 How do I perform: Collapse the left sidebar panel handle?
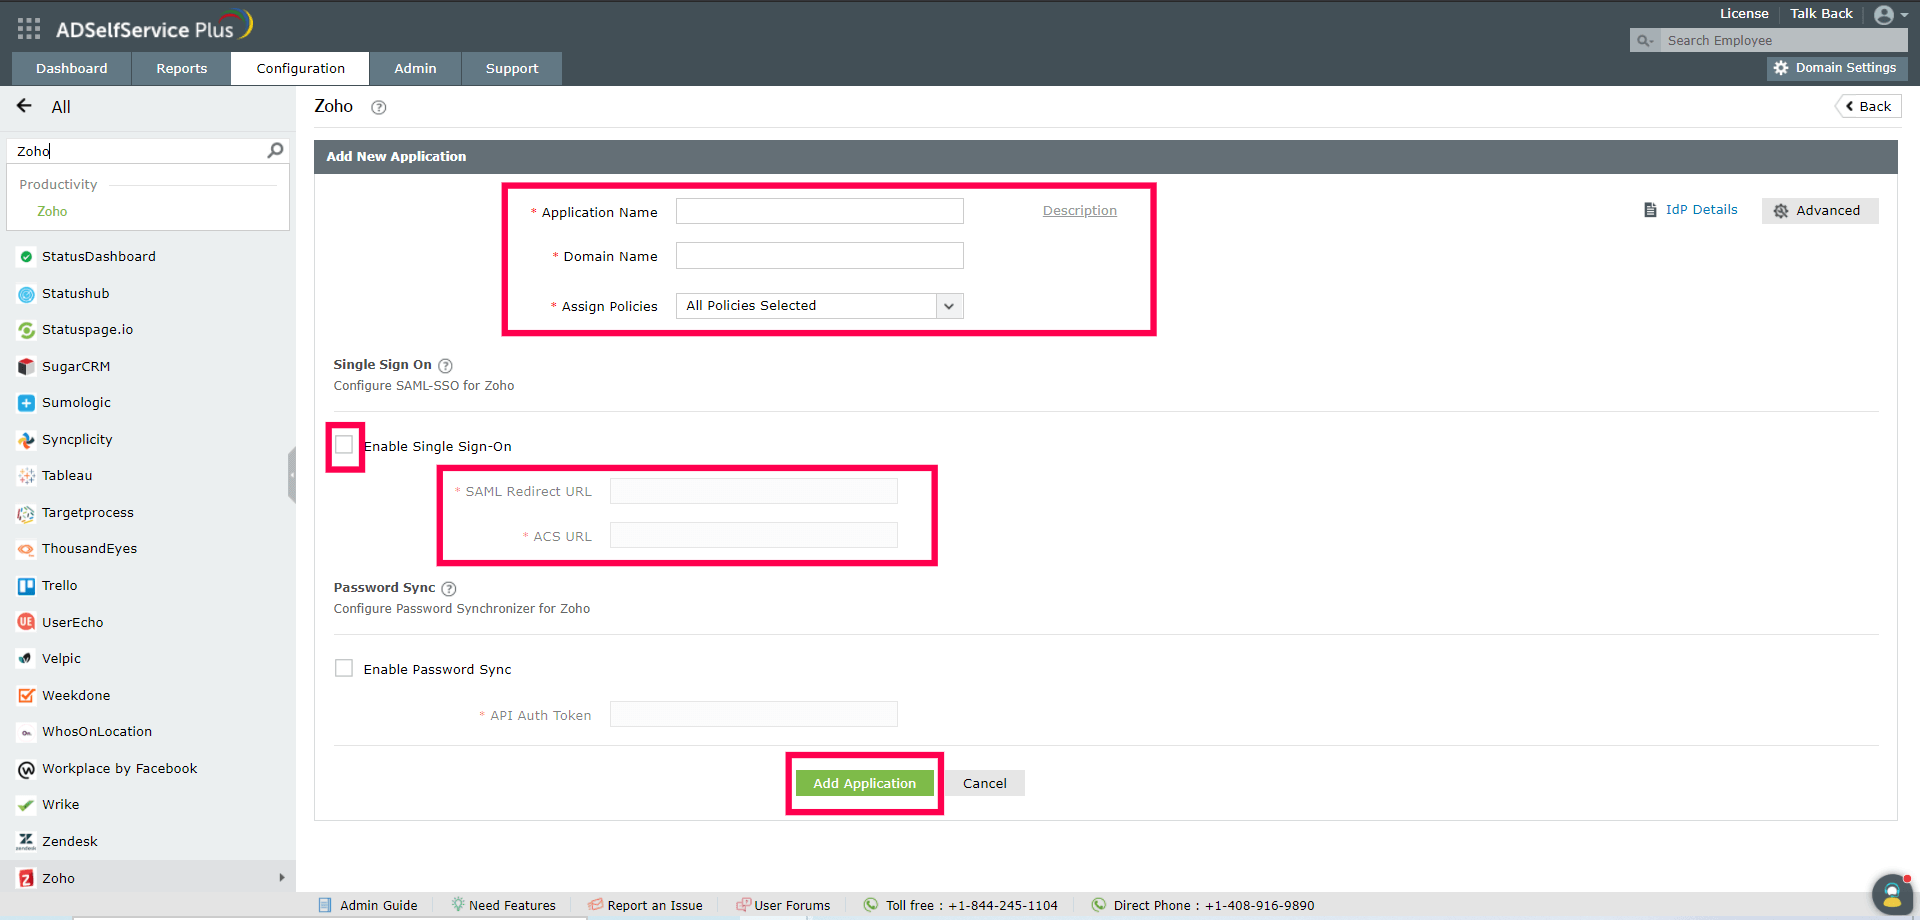tap(292, 475)
